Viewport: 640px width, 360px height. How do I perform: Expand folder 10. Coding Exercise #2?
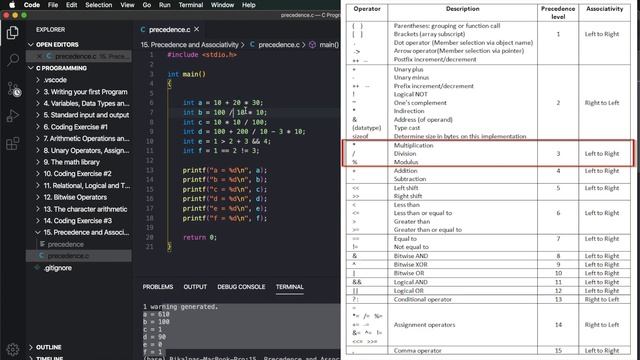[77, 173]
